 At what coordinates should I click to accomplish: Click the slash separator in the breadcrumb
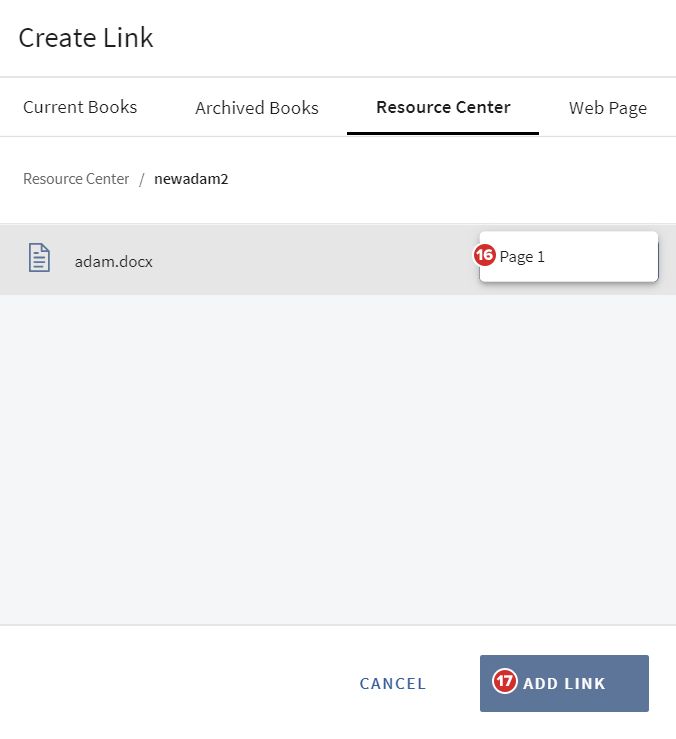142,179
